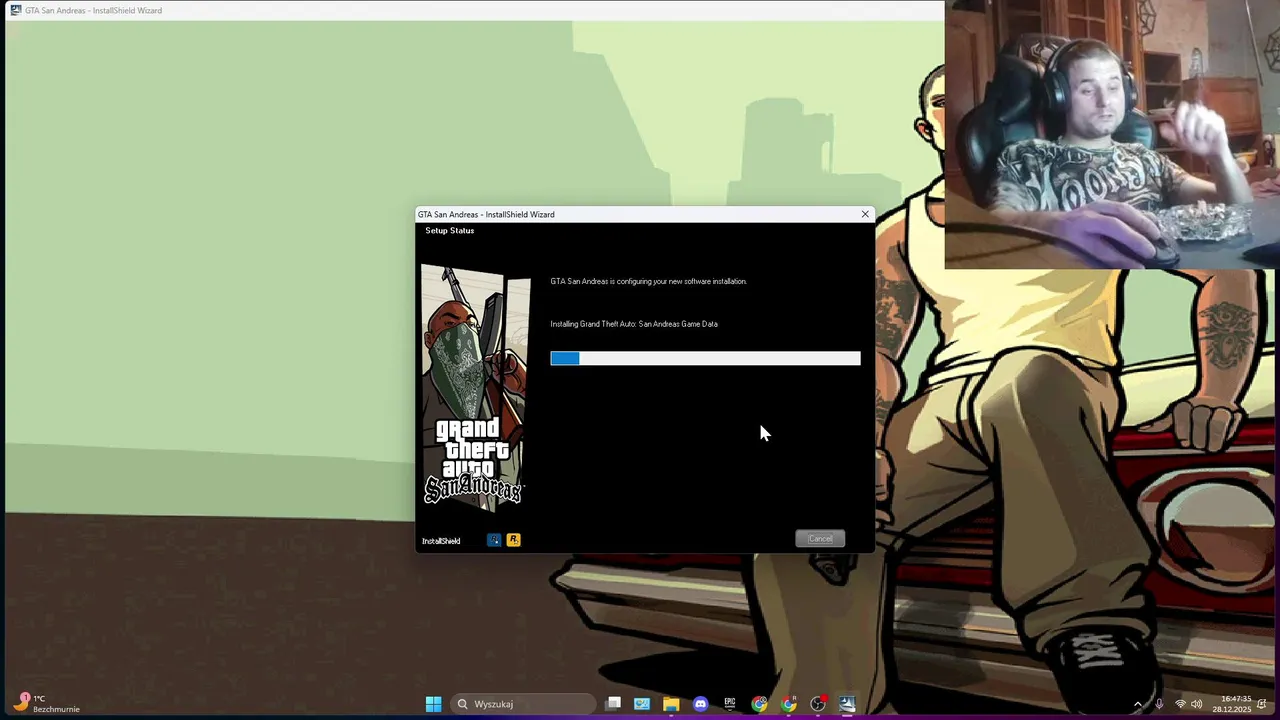Image resolution: width=1280 pixels, height=720 pixels.
Task: Click the Wyszukaj taskbar search box
Action: (523, 704)
